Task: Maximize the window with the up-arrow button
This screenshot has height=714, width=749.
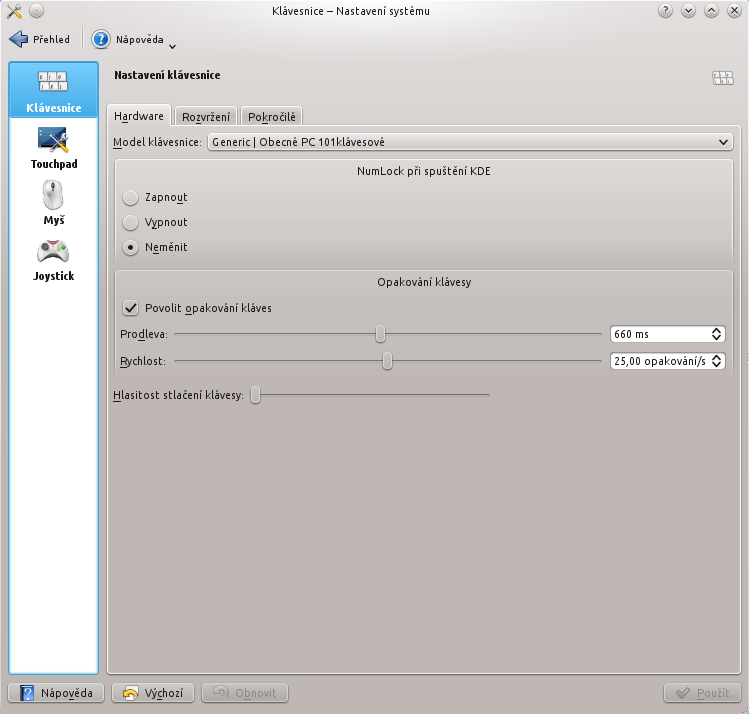Action: pos(711,11)
